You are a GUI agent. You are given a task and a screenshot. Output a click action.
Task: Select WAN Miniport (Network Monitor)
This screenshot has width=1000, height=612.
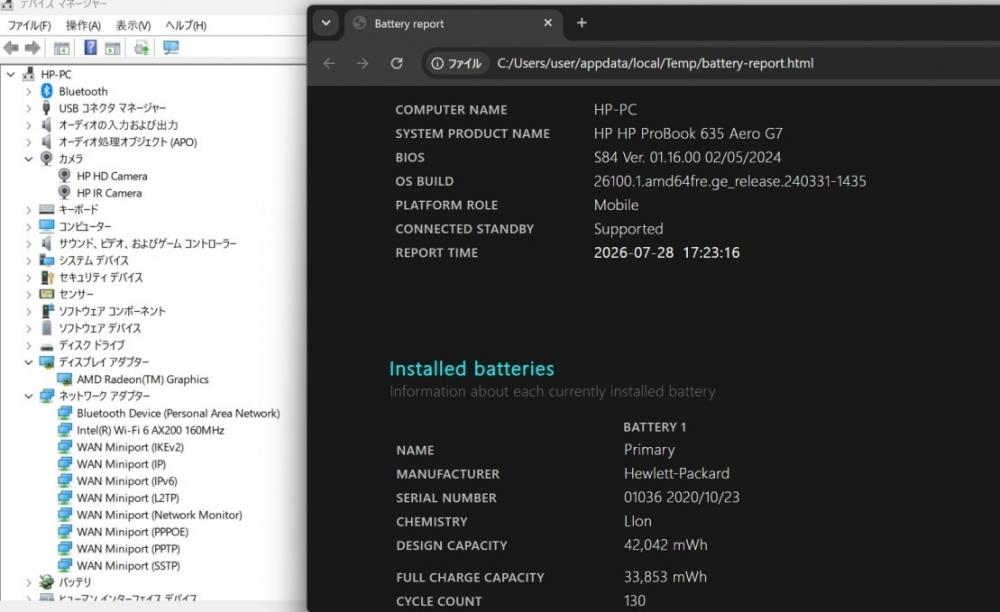click(159, 514)
